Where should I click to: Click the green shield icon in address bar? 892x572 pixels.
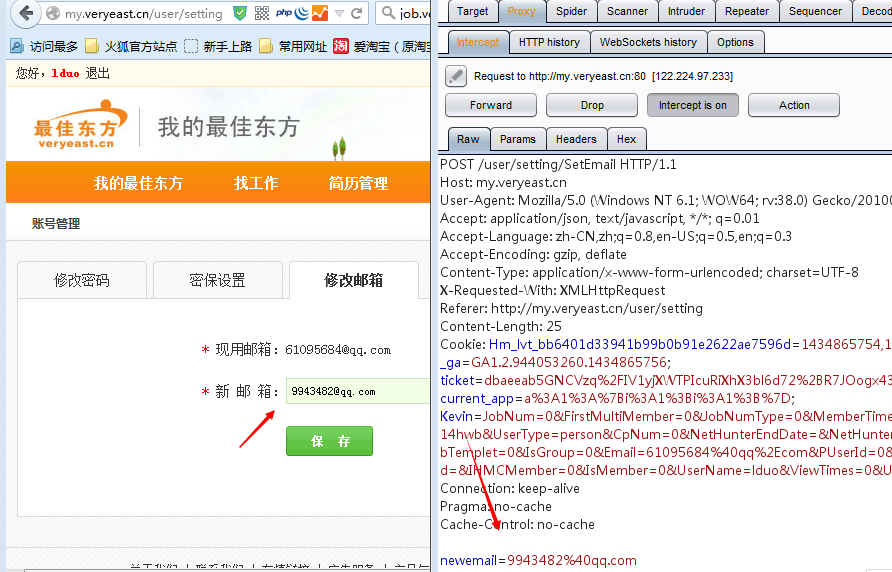pos(240,13)
